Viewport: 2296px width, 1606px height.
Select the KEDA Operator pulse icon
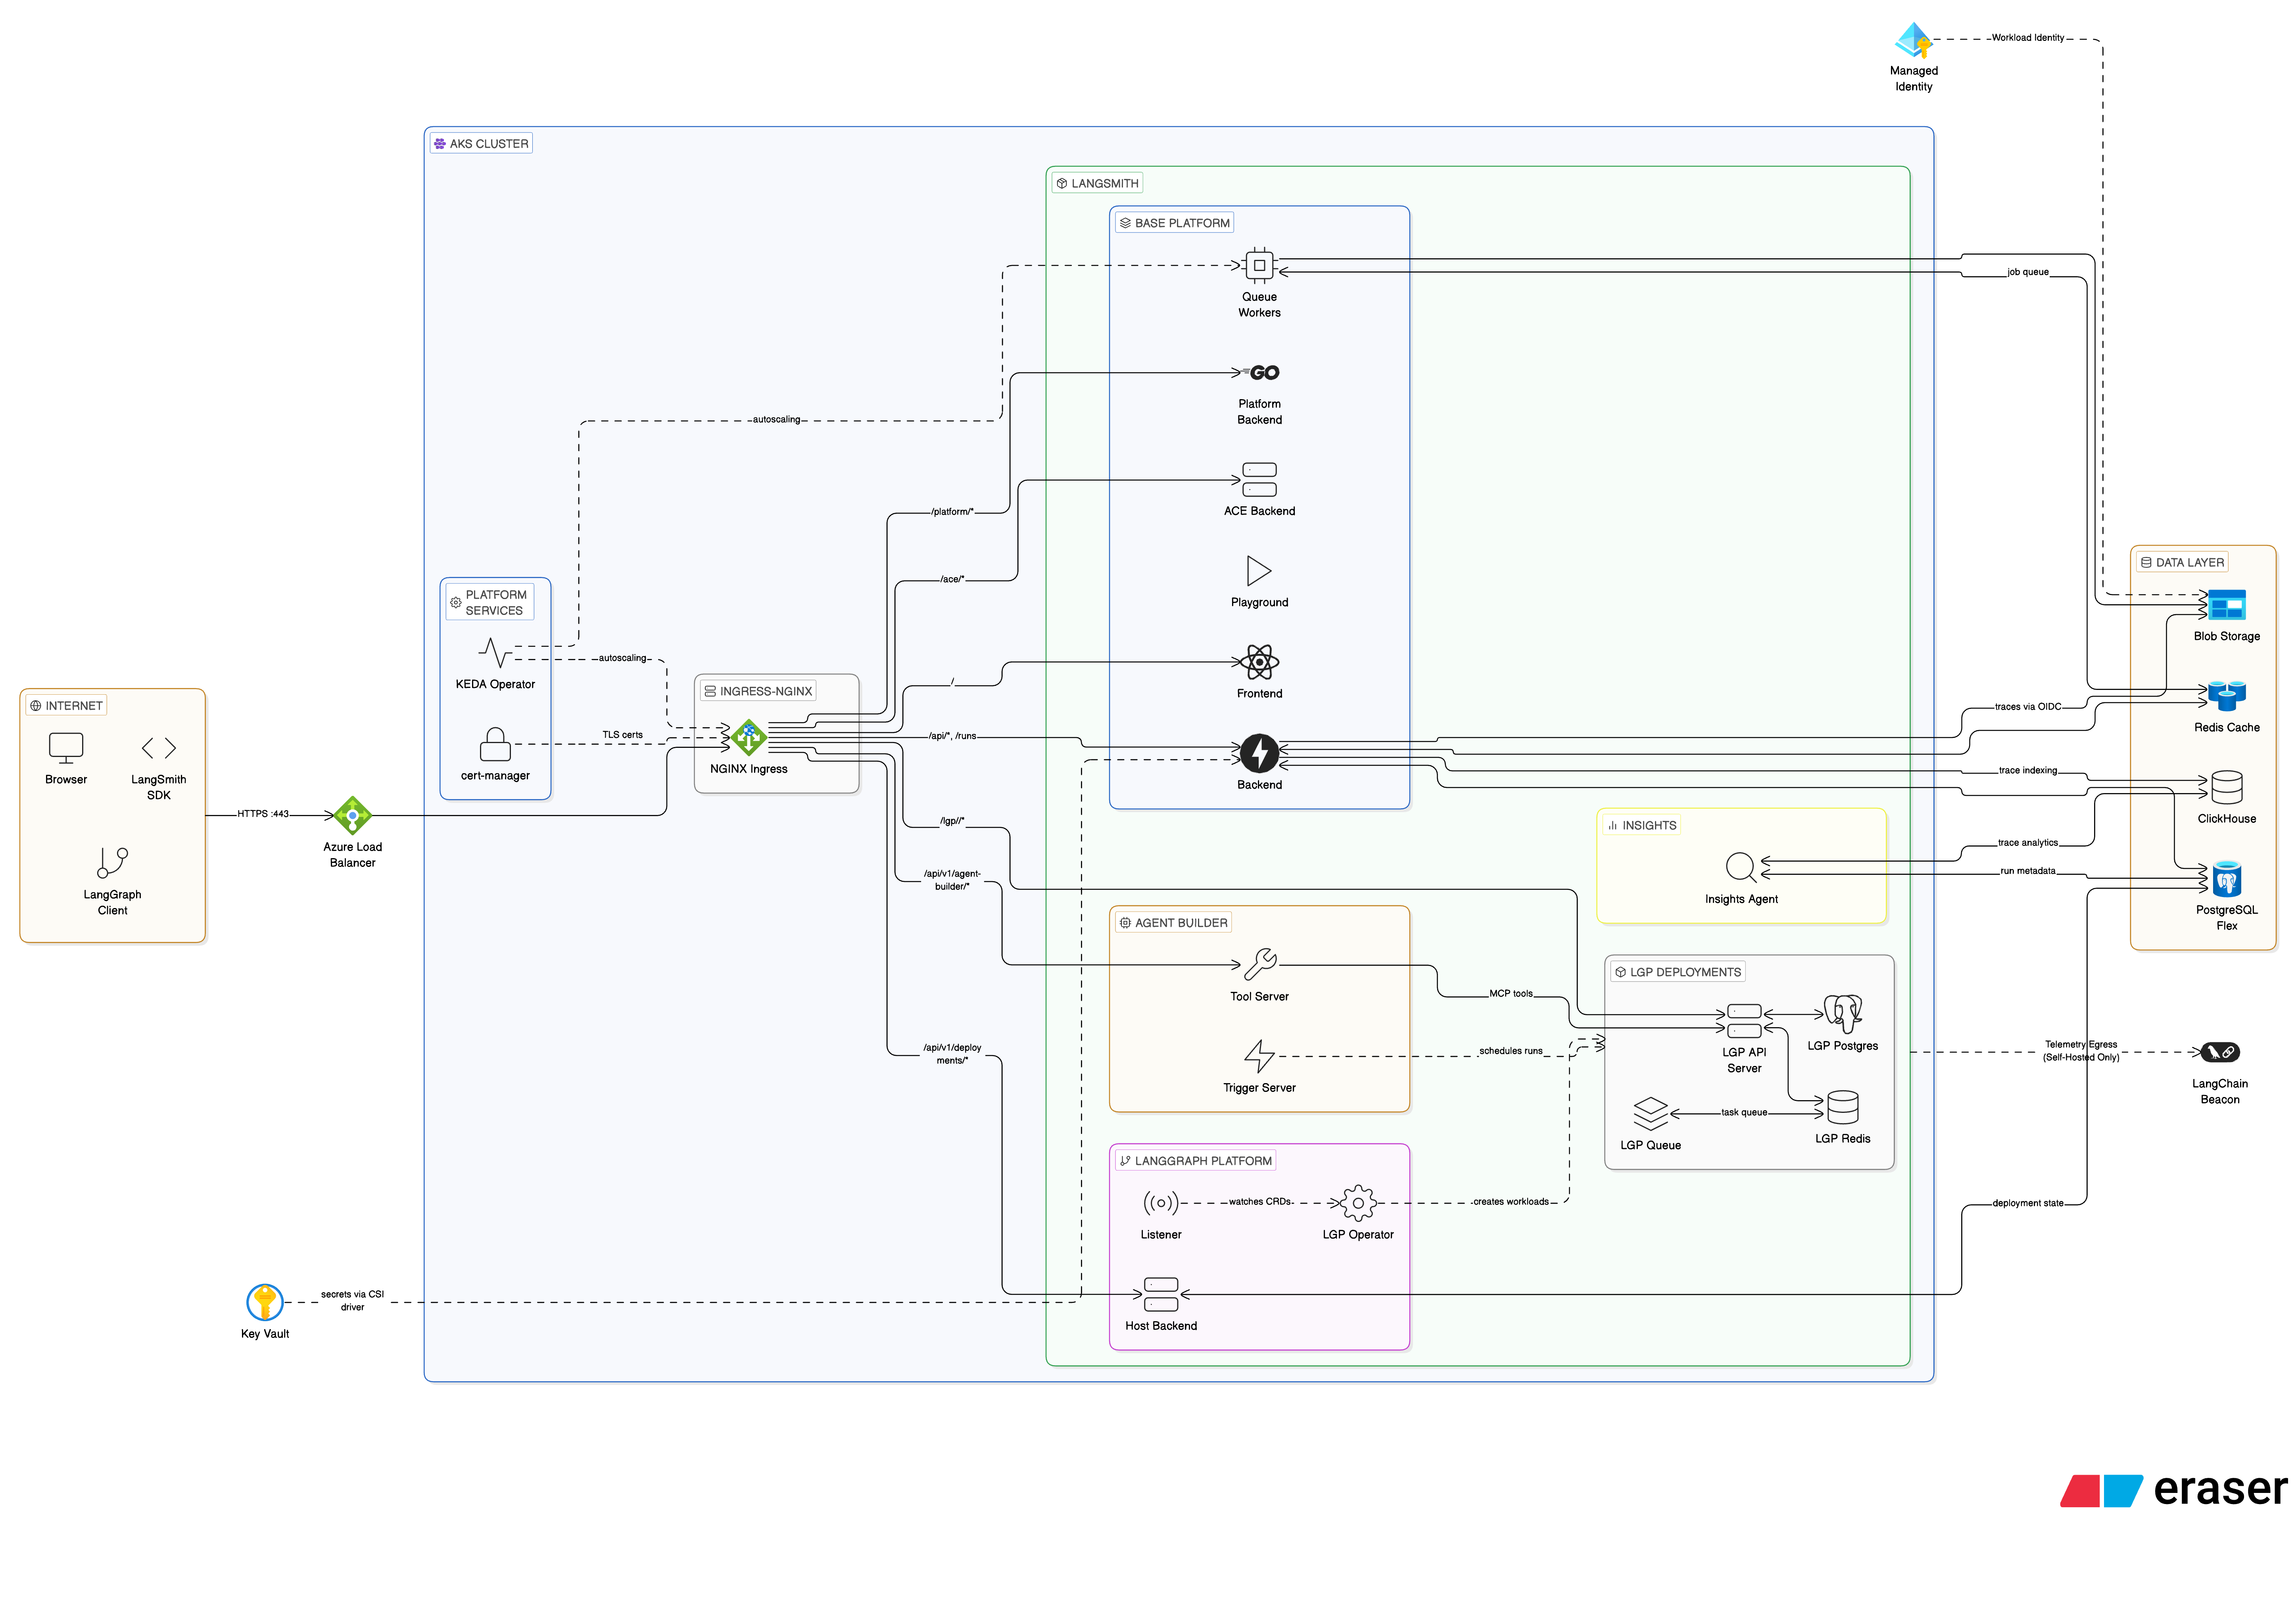pyautogui.click(x=495, y=653)
